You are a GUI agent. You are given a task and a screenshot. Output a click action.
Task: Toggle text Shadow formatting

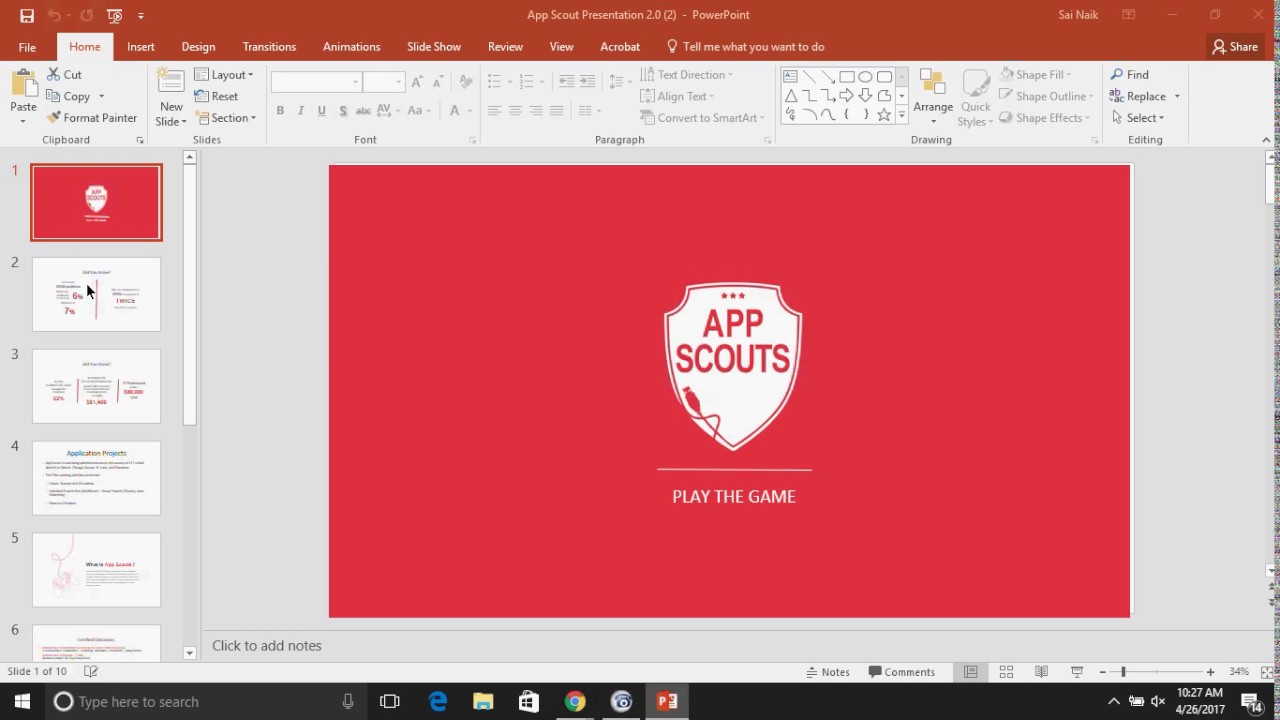click(343, 110)
